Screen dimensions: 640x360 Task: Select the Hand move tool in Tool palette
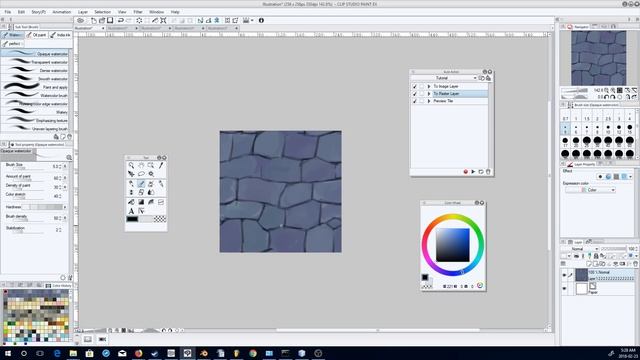(141, 165)
